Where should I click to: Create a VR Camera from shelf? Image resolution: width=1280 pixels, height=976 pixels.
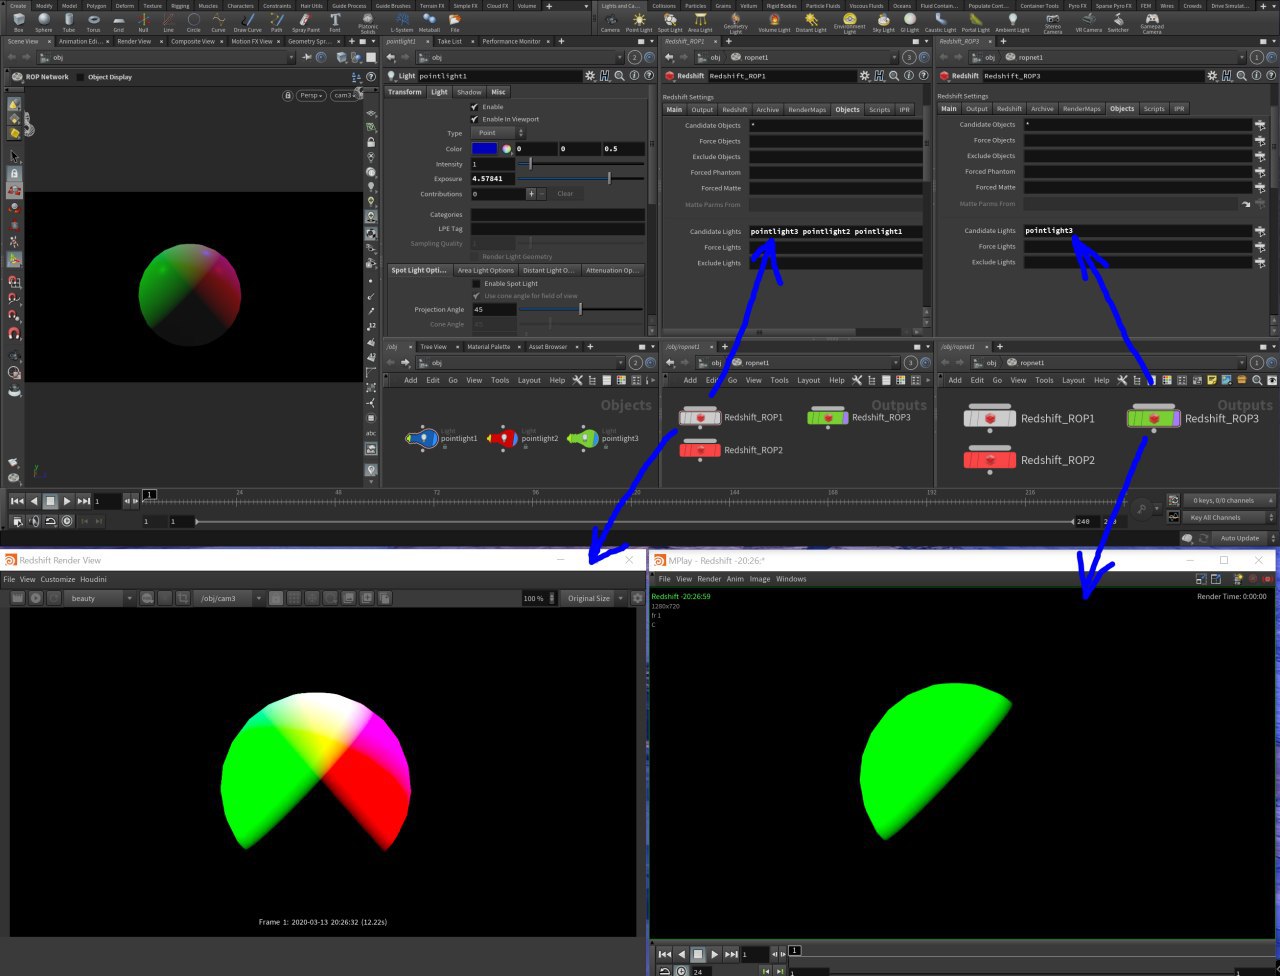1088,22
